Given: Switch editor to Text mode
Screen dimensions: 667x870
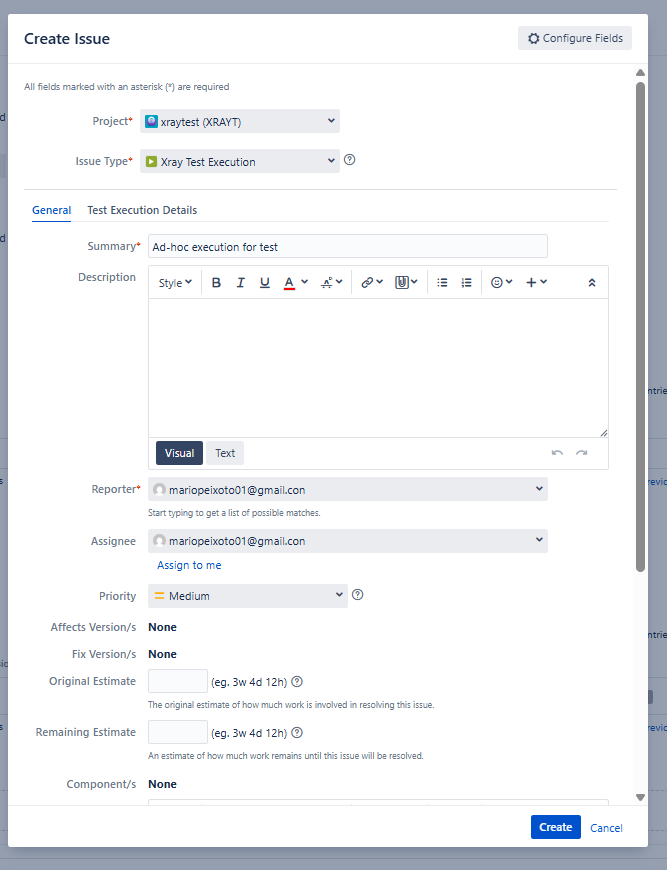Looking at the screenshot, I should coord(225,453).
